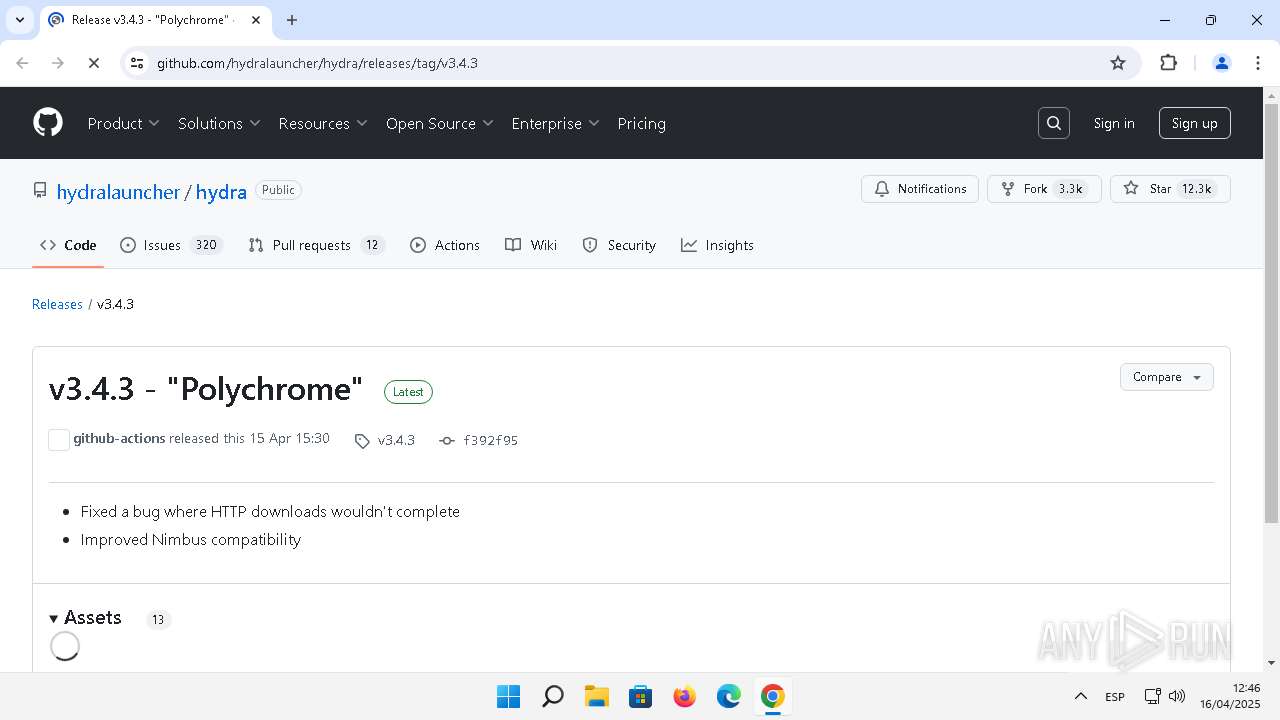Click Sign in
1280x720 pixels.
point(1114,123)
